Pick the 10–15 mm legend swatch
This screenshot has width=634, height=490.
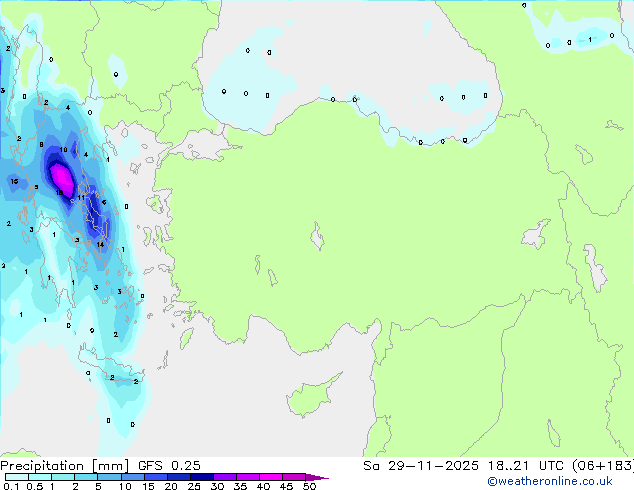click(132, 477)
